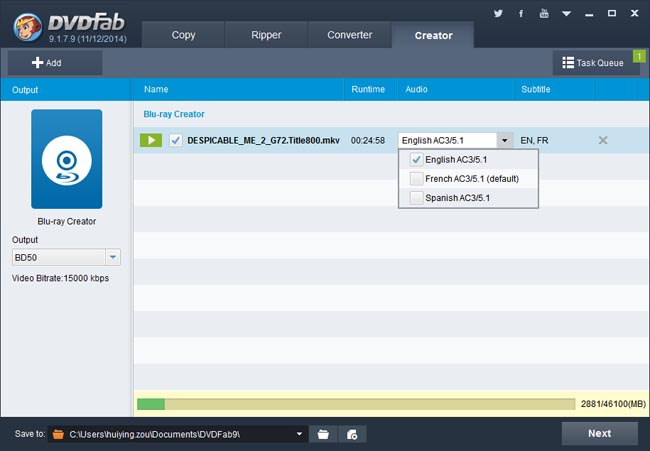Click the ISO image output icon

(352, 434)
